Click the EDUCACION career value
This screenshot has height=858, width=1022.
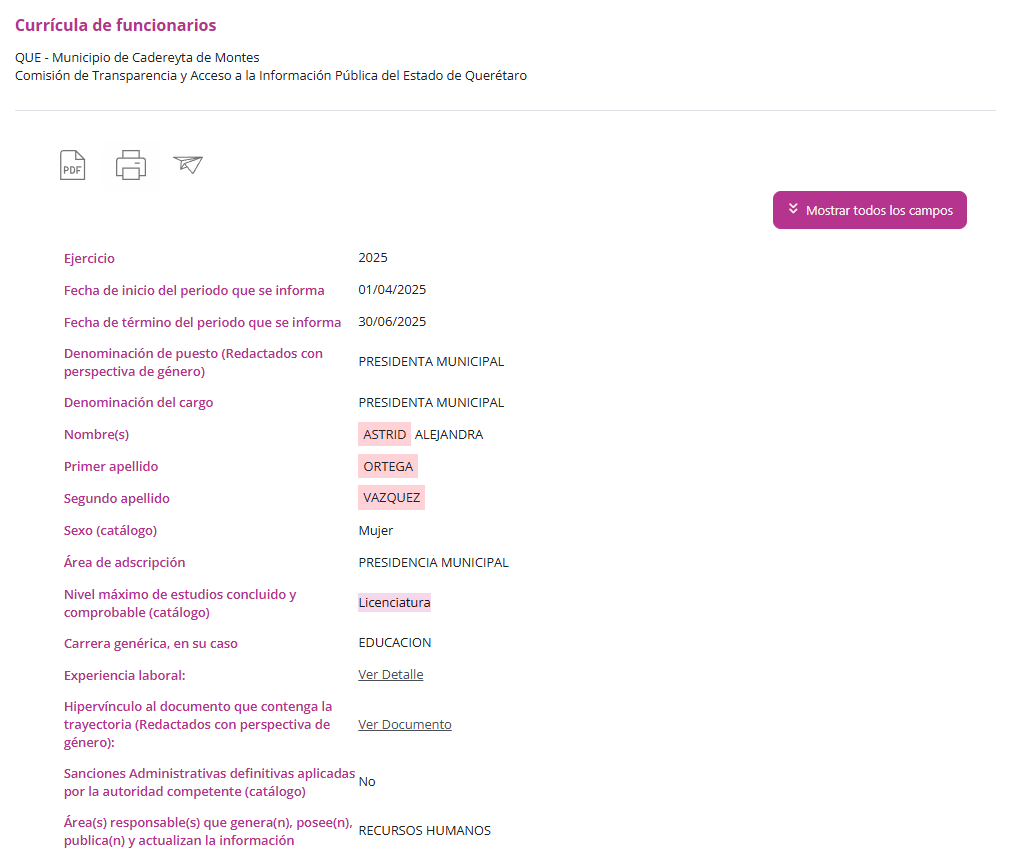coord(395,643)
